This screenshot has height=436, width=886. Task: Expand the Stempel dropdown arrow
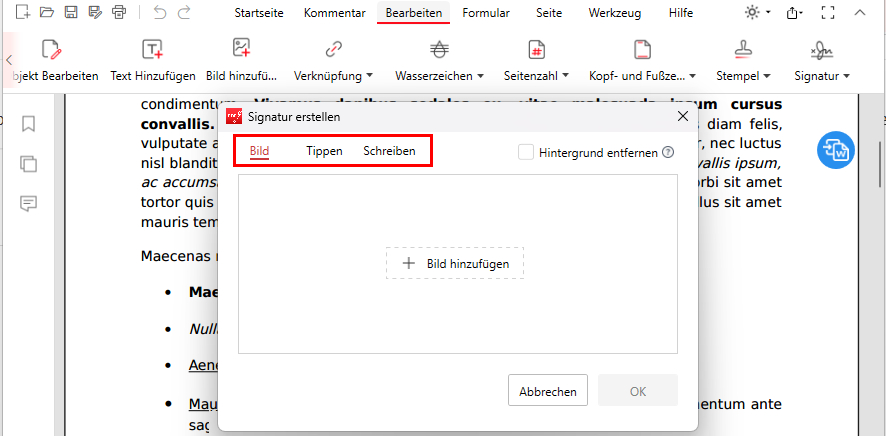coord(767,76)
